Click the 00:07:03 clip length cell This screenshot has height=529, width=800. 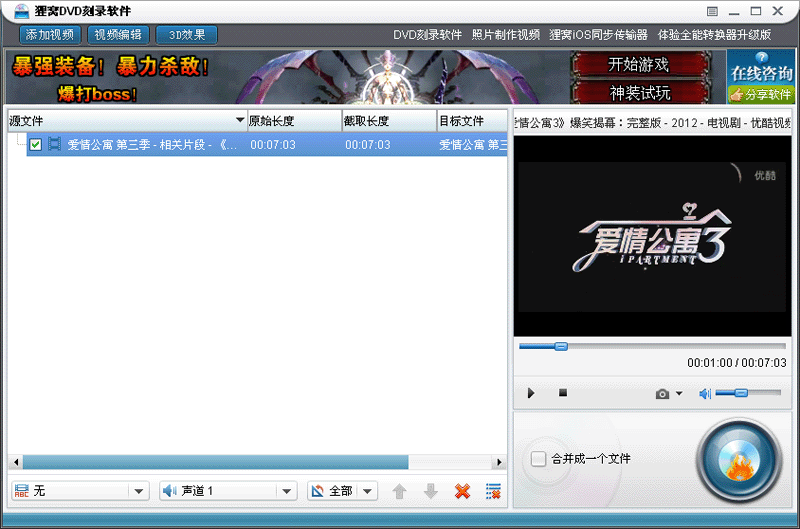click(367, 145)
